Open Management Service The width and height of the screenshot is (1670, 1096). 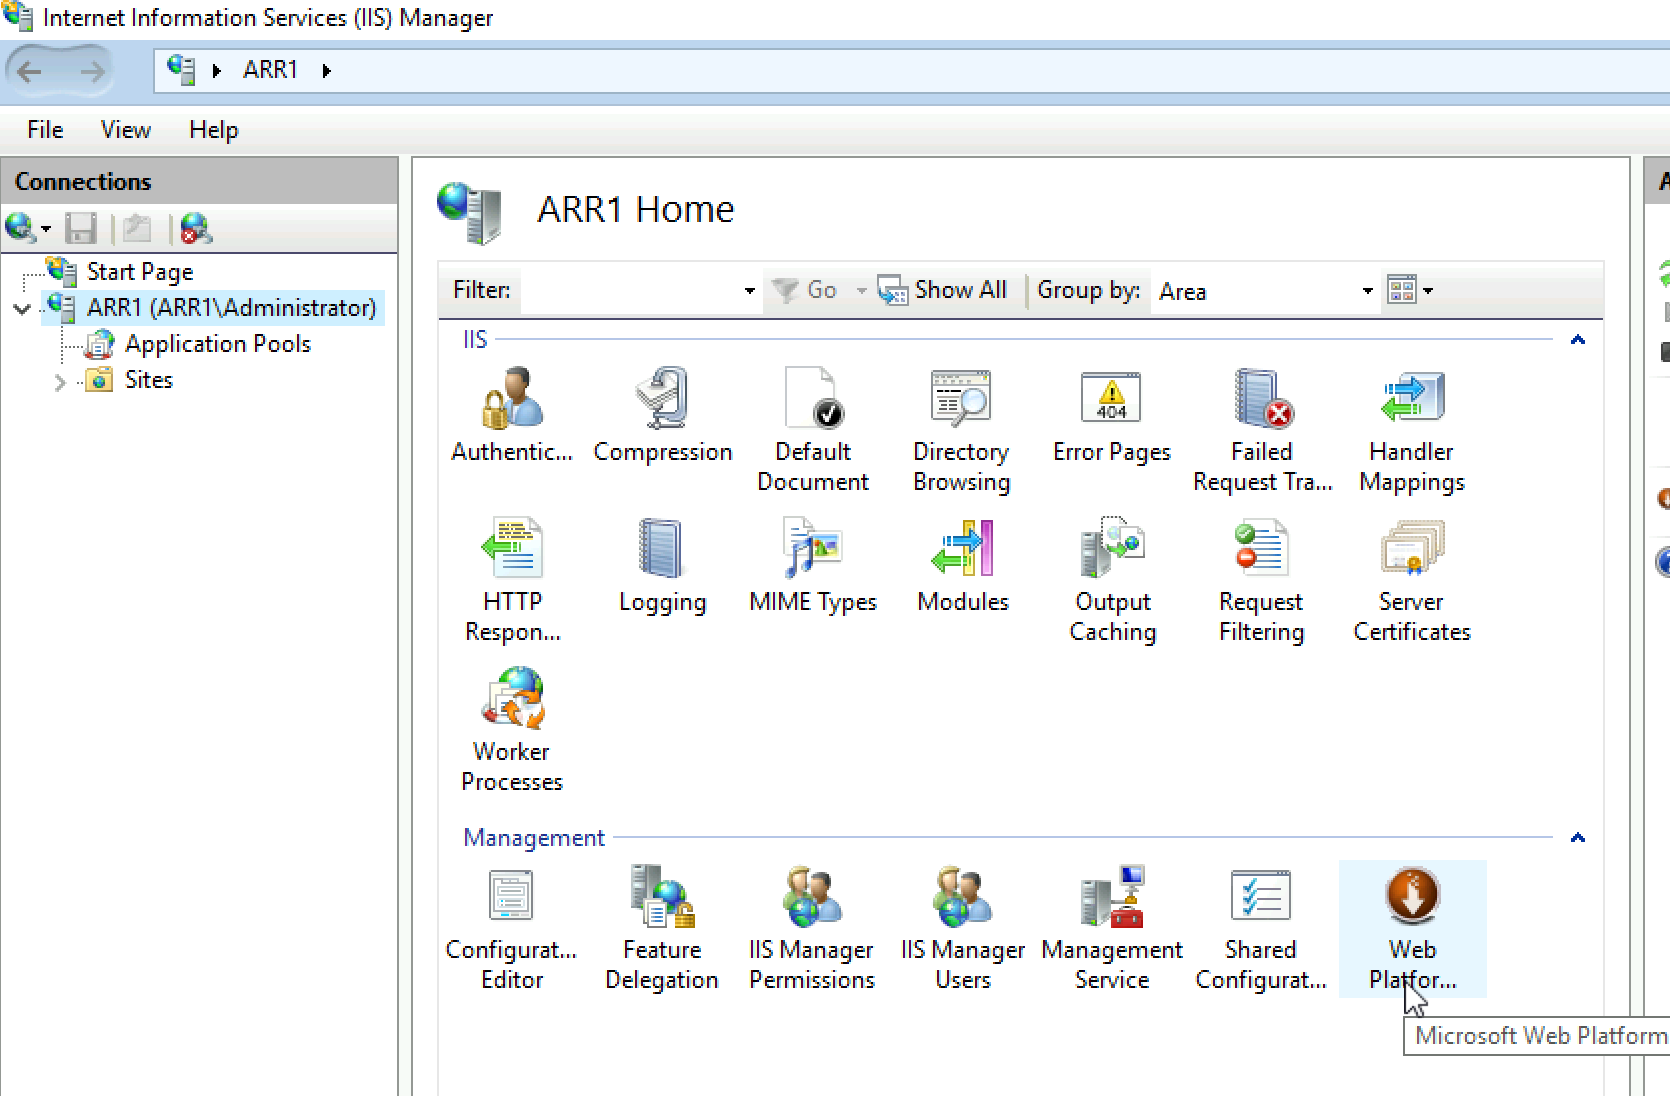click(1112, 928)
